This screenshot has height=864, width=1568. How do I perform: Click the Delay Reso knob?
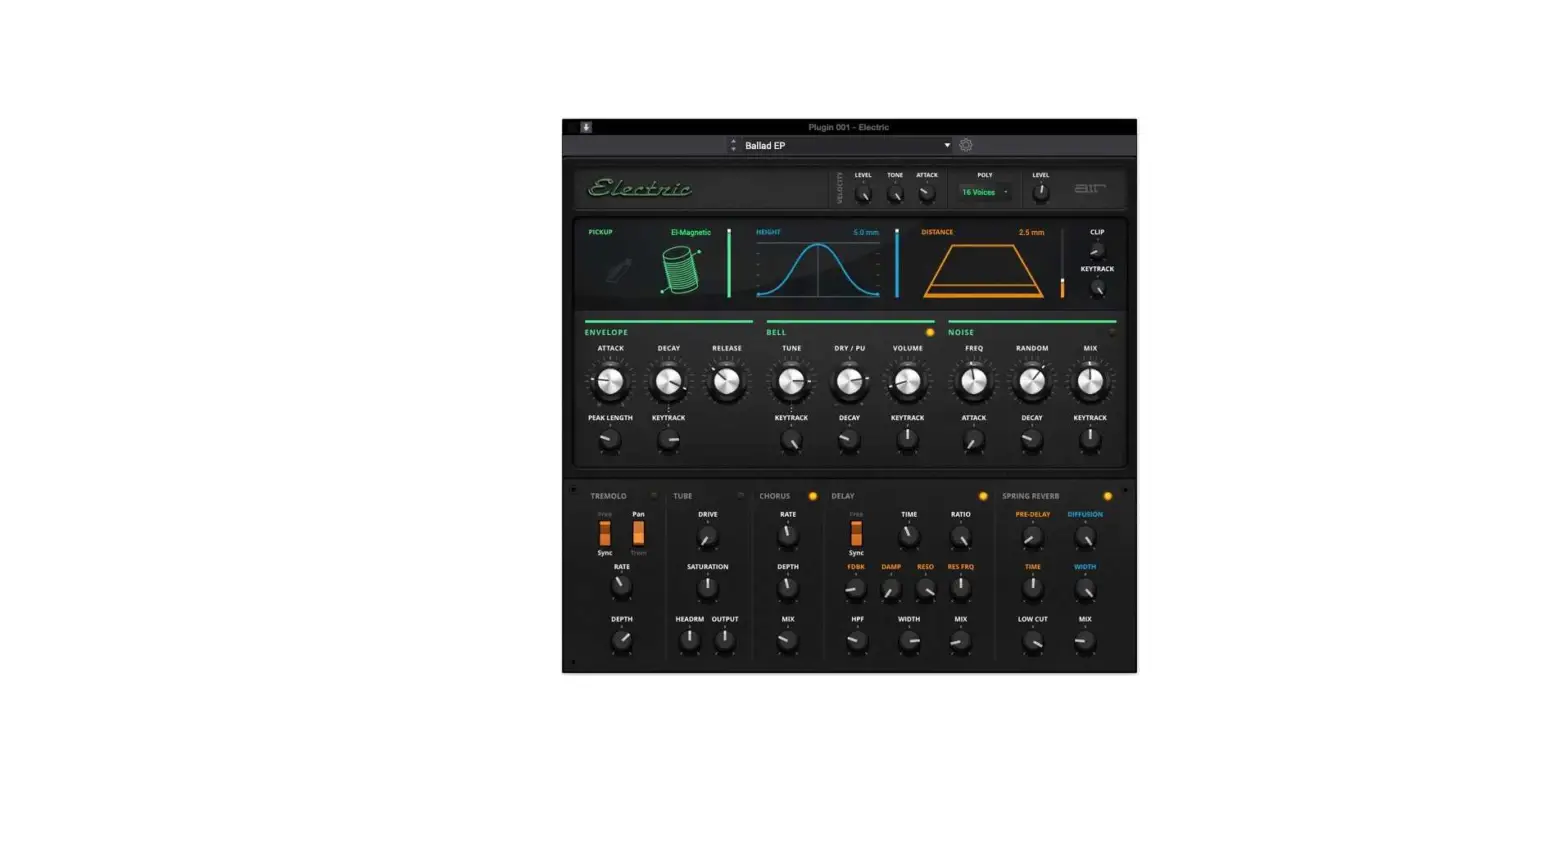point(926,589)
